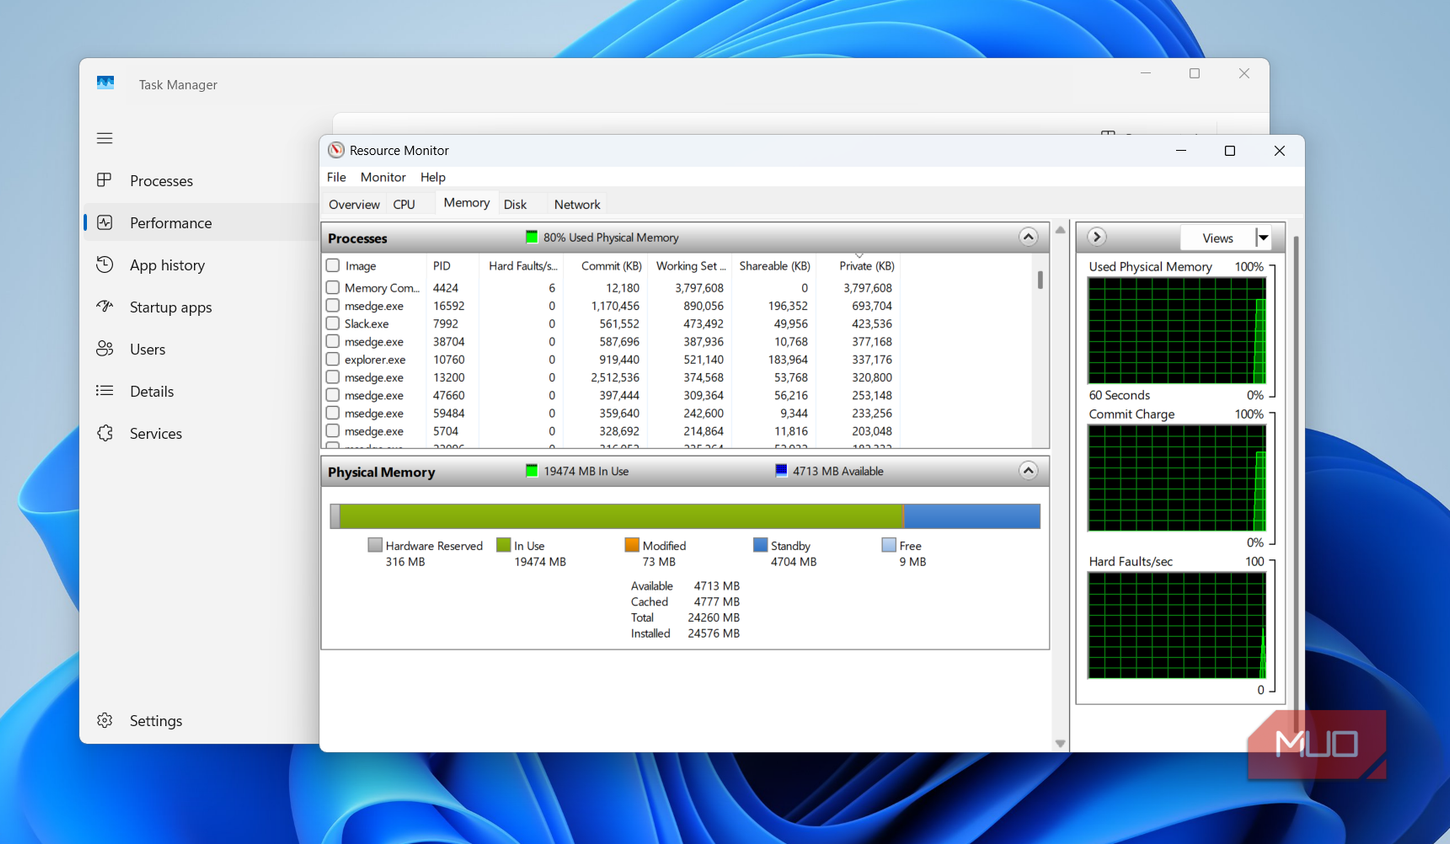
Task: Click the green in-use segment of memory bar
Action: (x=621, y=516)
